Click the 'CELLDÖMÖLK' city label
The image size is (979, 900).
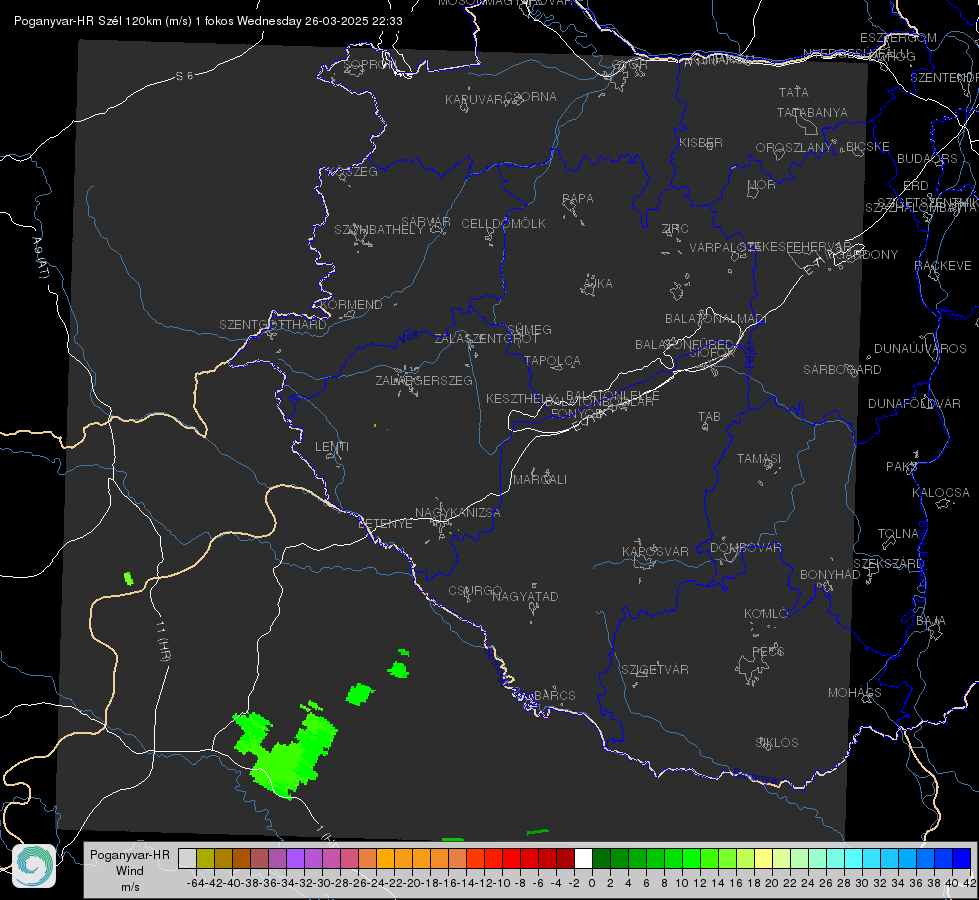[x=503, y=224]
